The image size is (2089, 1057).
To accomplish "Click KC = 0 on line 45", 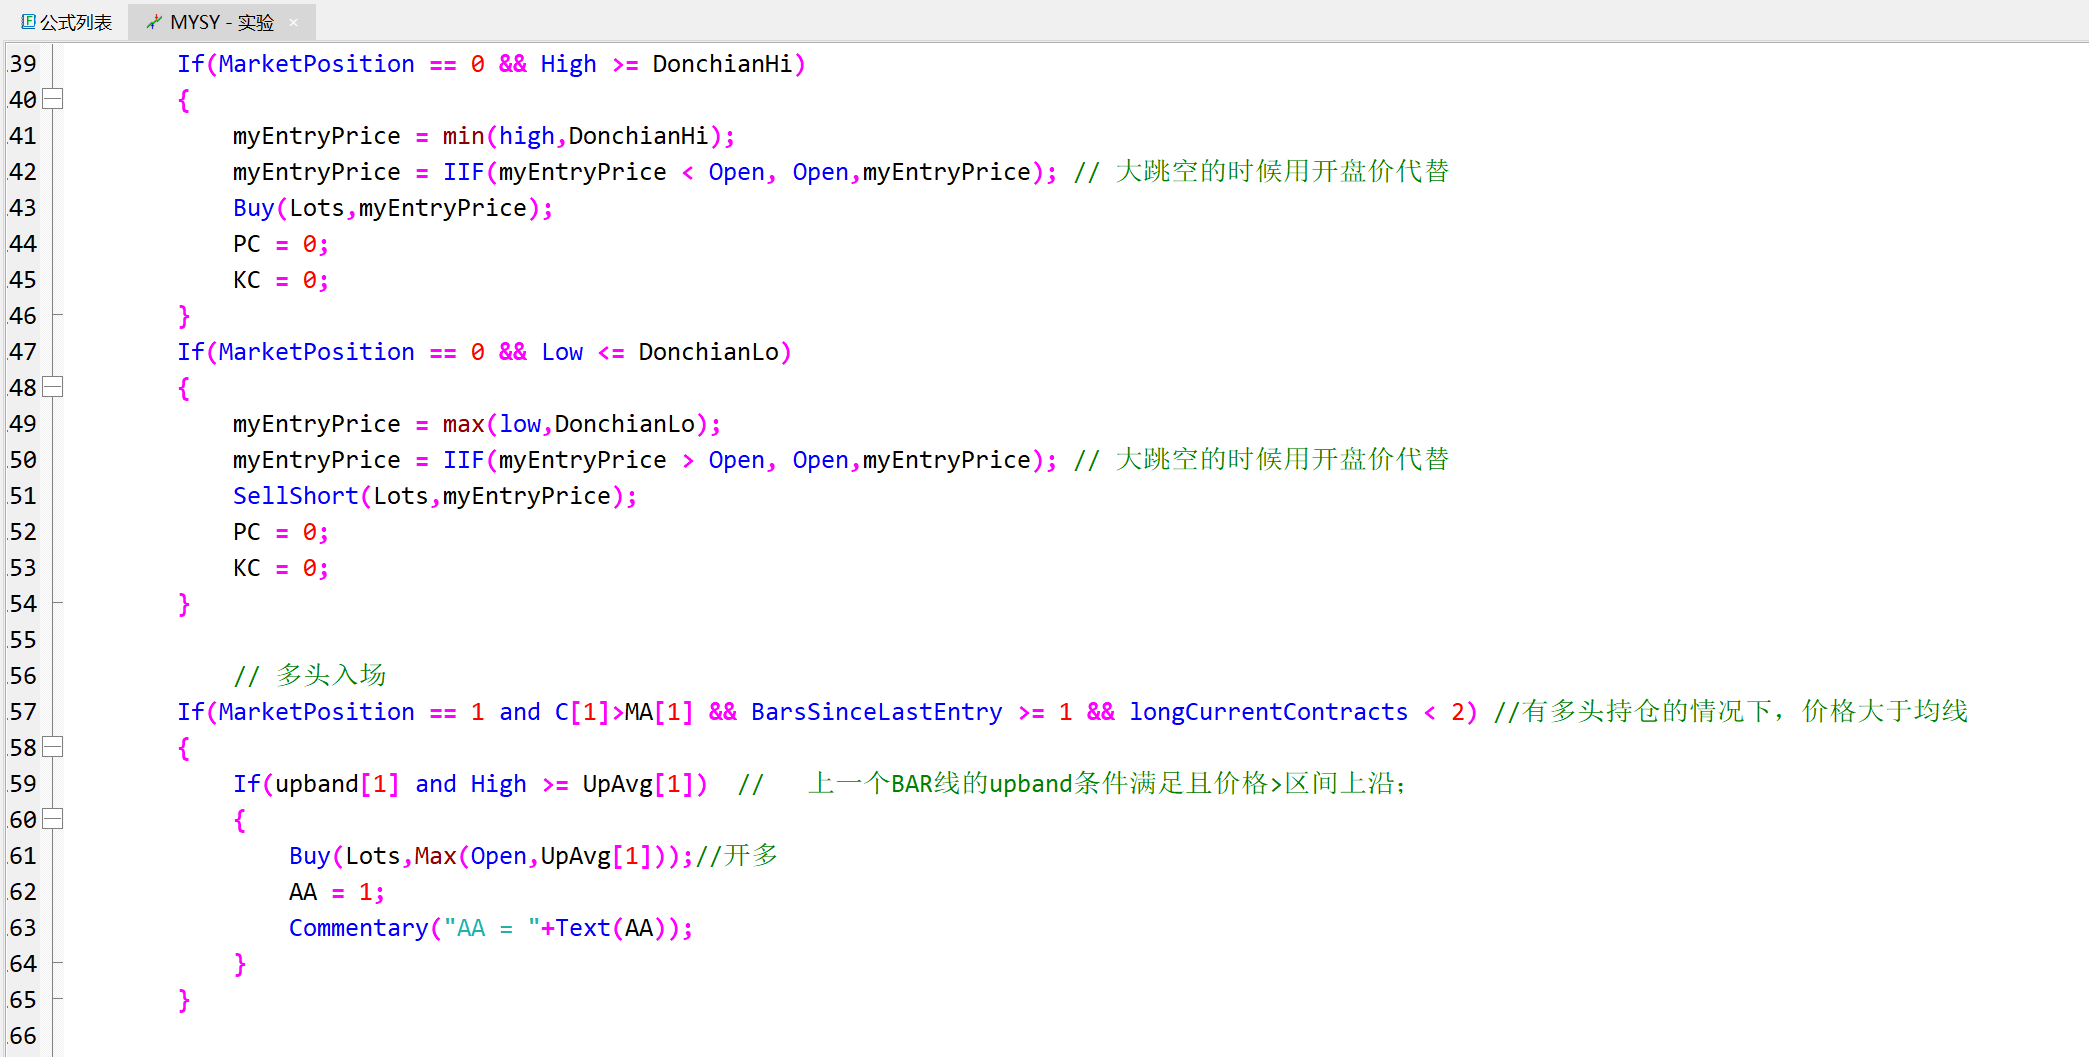I will tap(280, 280).
